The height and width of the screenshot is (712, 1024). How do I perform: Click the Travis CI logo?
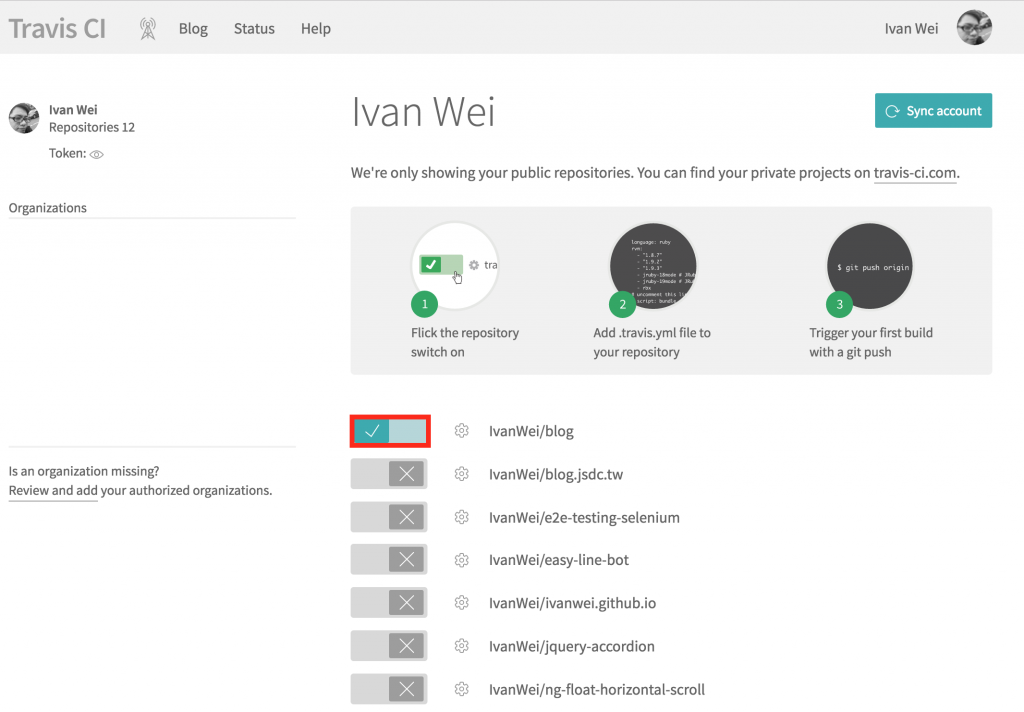point(57,29)
